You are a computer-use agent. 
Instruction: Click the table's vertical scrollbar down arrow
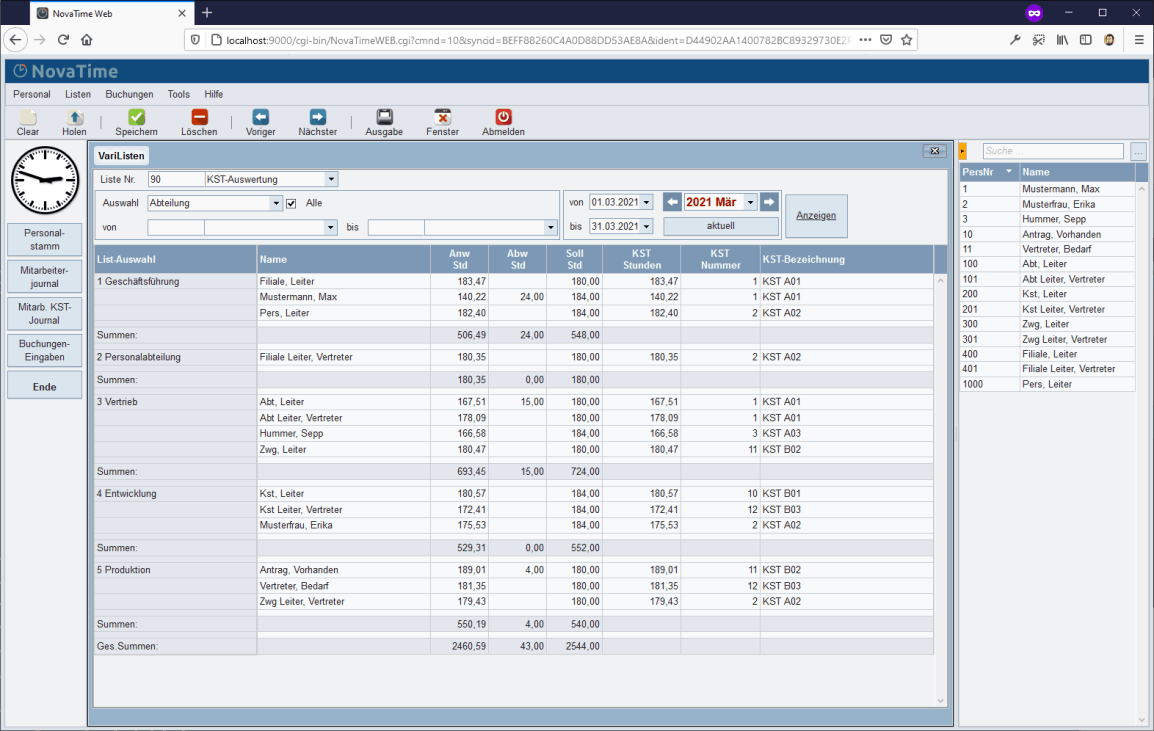tap(941, 701)
